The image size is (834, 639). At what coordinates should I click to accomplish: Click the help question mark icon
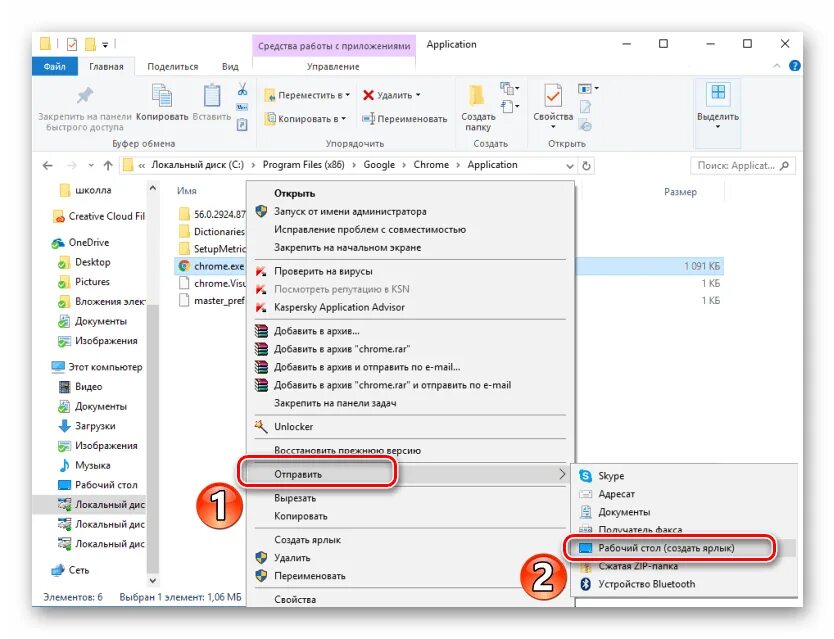[795, 66]
